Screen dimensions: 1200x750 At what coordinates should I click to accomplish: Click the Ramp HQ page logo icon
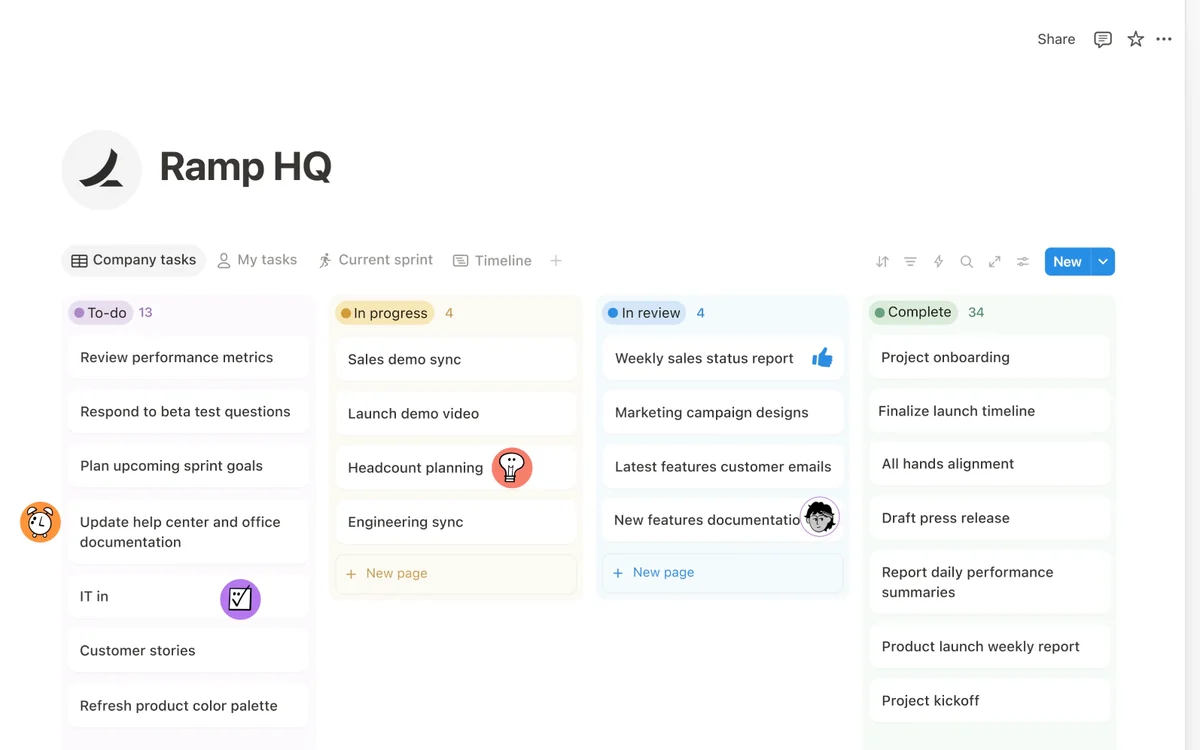click(101, 170)
